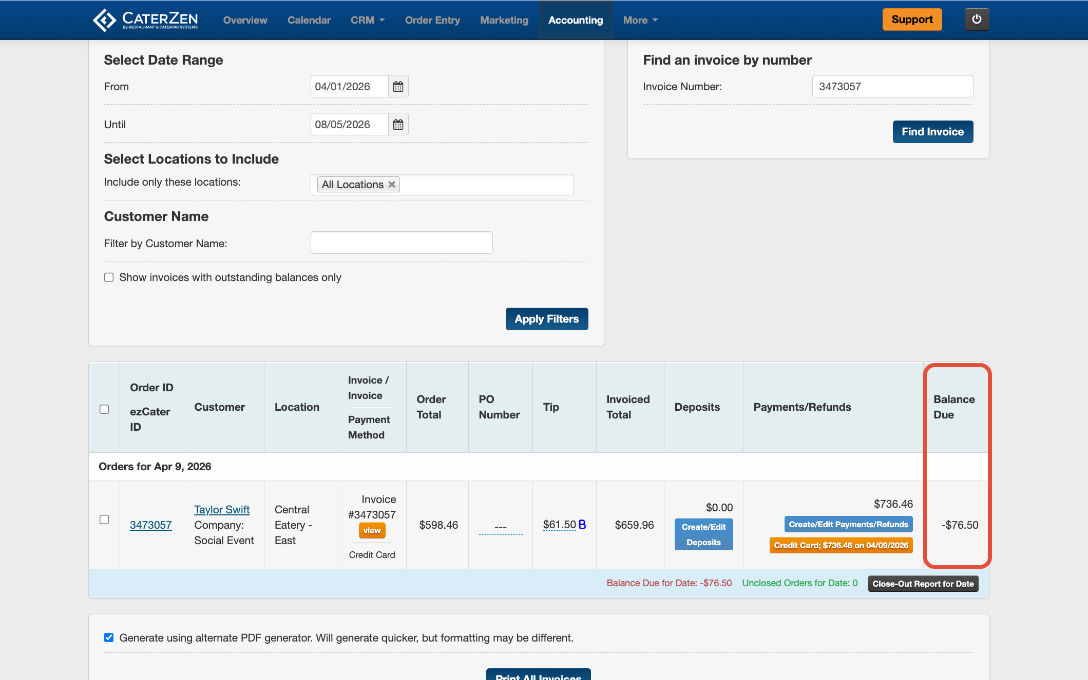The width and height of the screenshot is (1088, 680).
Task: Open Create/Edit Deposits
Action: 704,534
